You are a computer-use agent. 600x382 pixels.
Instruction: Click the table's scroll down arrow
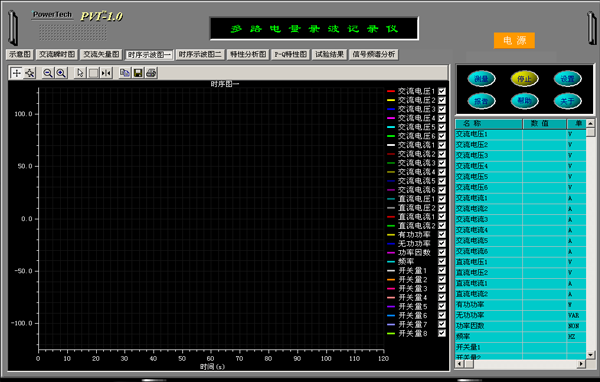coord(590,355)
